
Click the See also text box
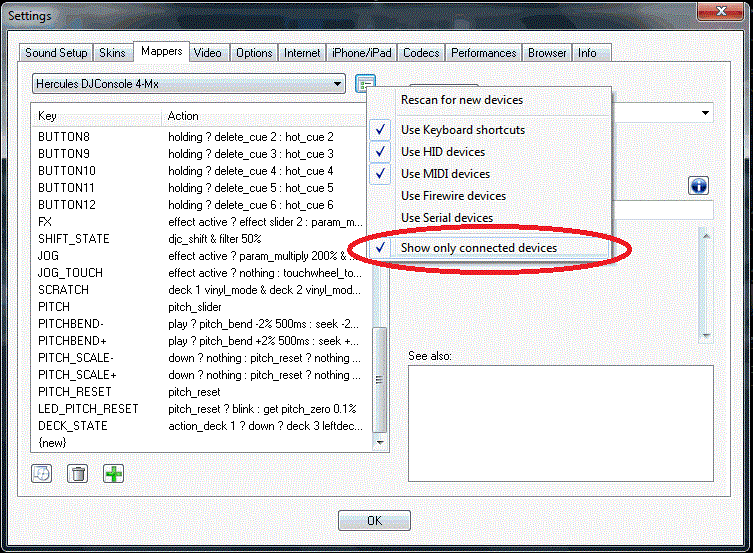click(x=560, y=423)
